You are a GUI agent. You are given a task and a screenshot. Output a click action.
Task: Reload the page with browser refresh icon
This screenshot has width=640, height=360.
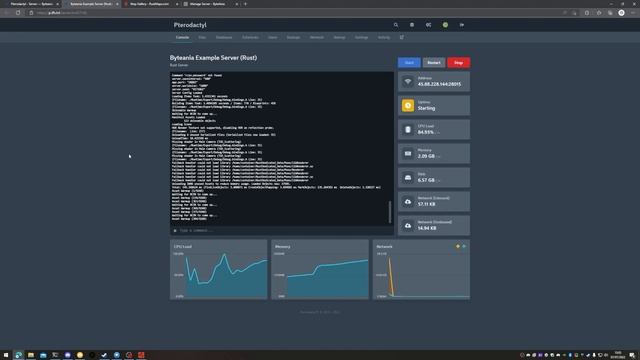click(x=18, y=13)
